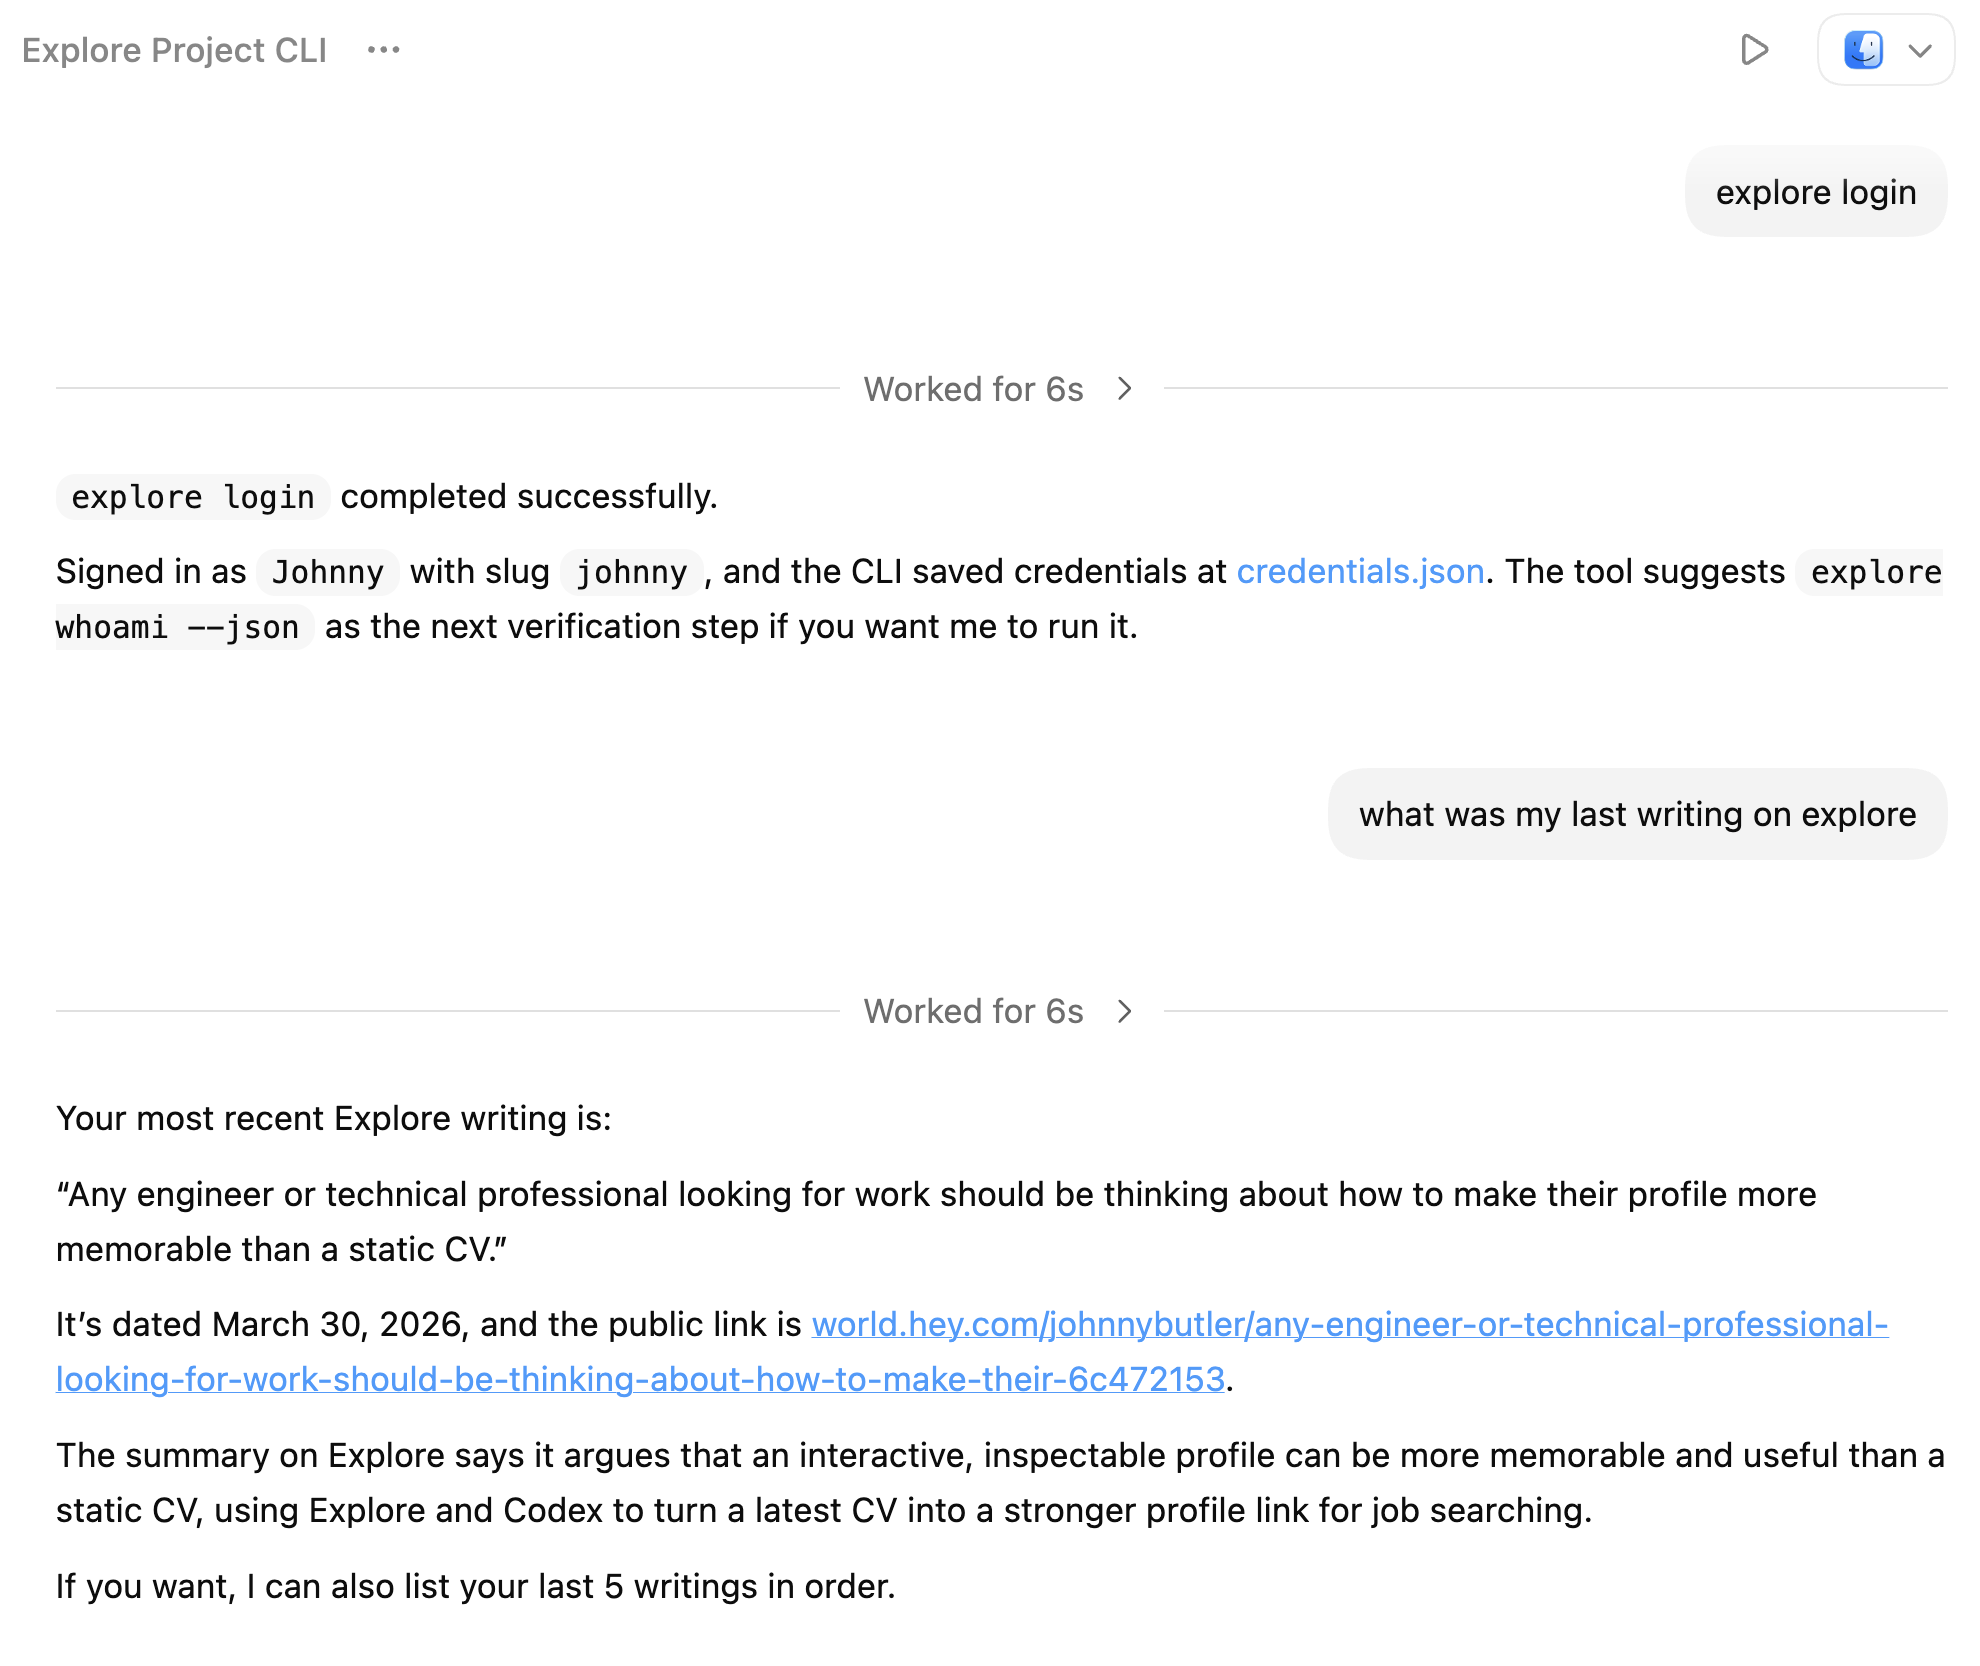This screenshot has width=1980, height=1666.
Task: Click the capitalized "Johnny" code chip
Action: 327,572
